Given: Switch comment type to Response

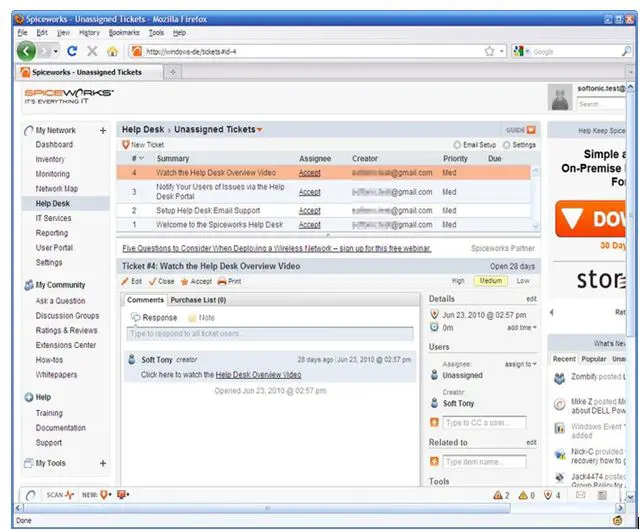Looking at the screenshot, I should click(x=154, y=318).
